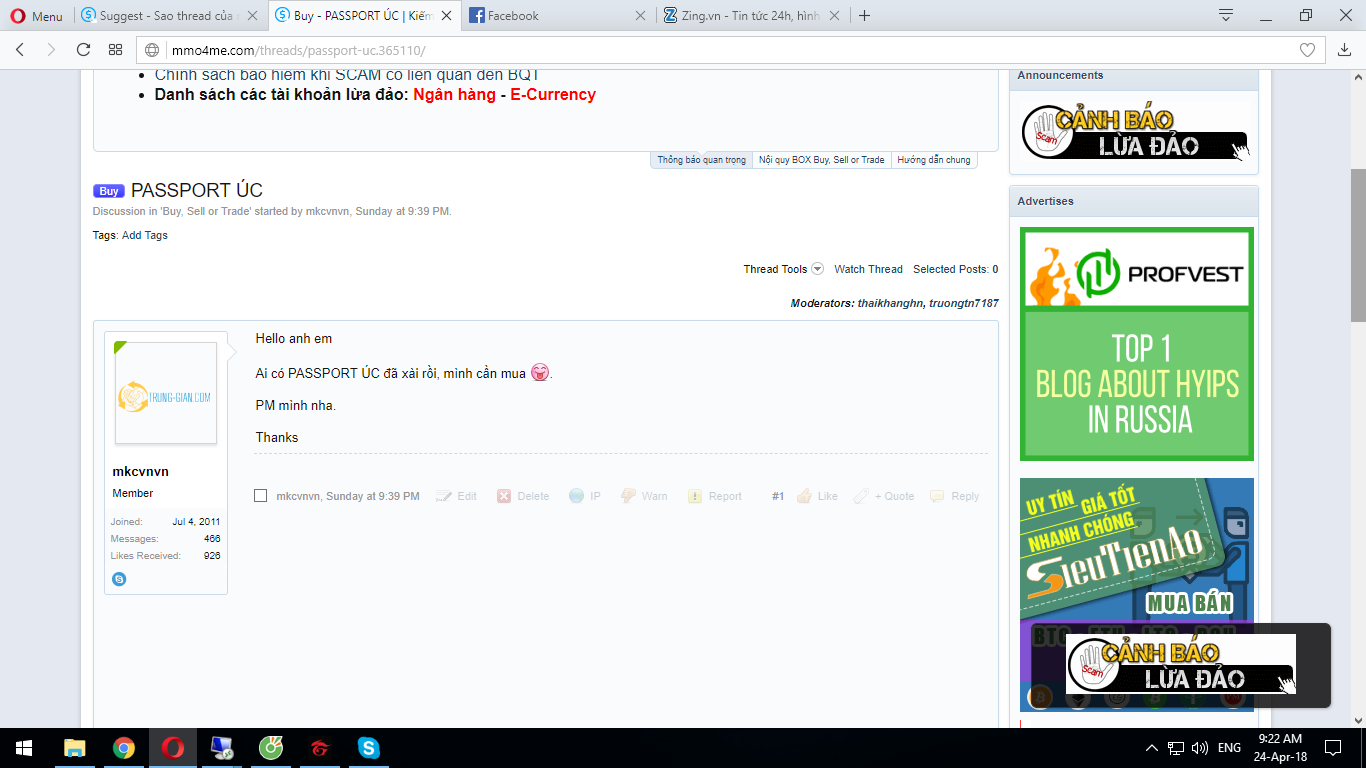Open the Sunday at 9:39 PM post timestamp
This screenshot has height=768, width=1366.
[x=373, y=496]
